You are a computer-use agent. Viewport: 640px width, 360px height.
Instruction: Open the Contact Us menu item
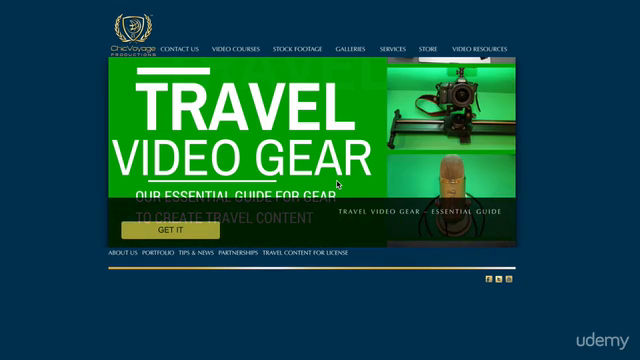pos(180,49)
